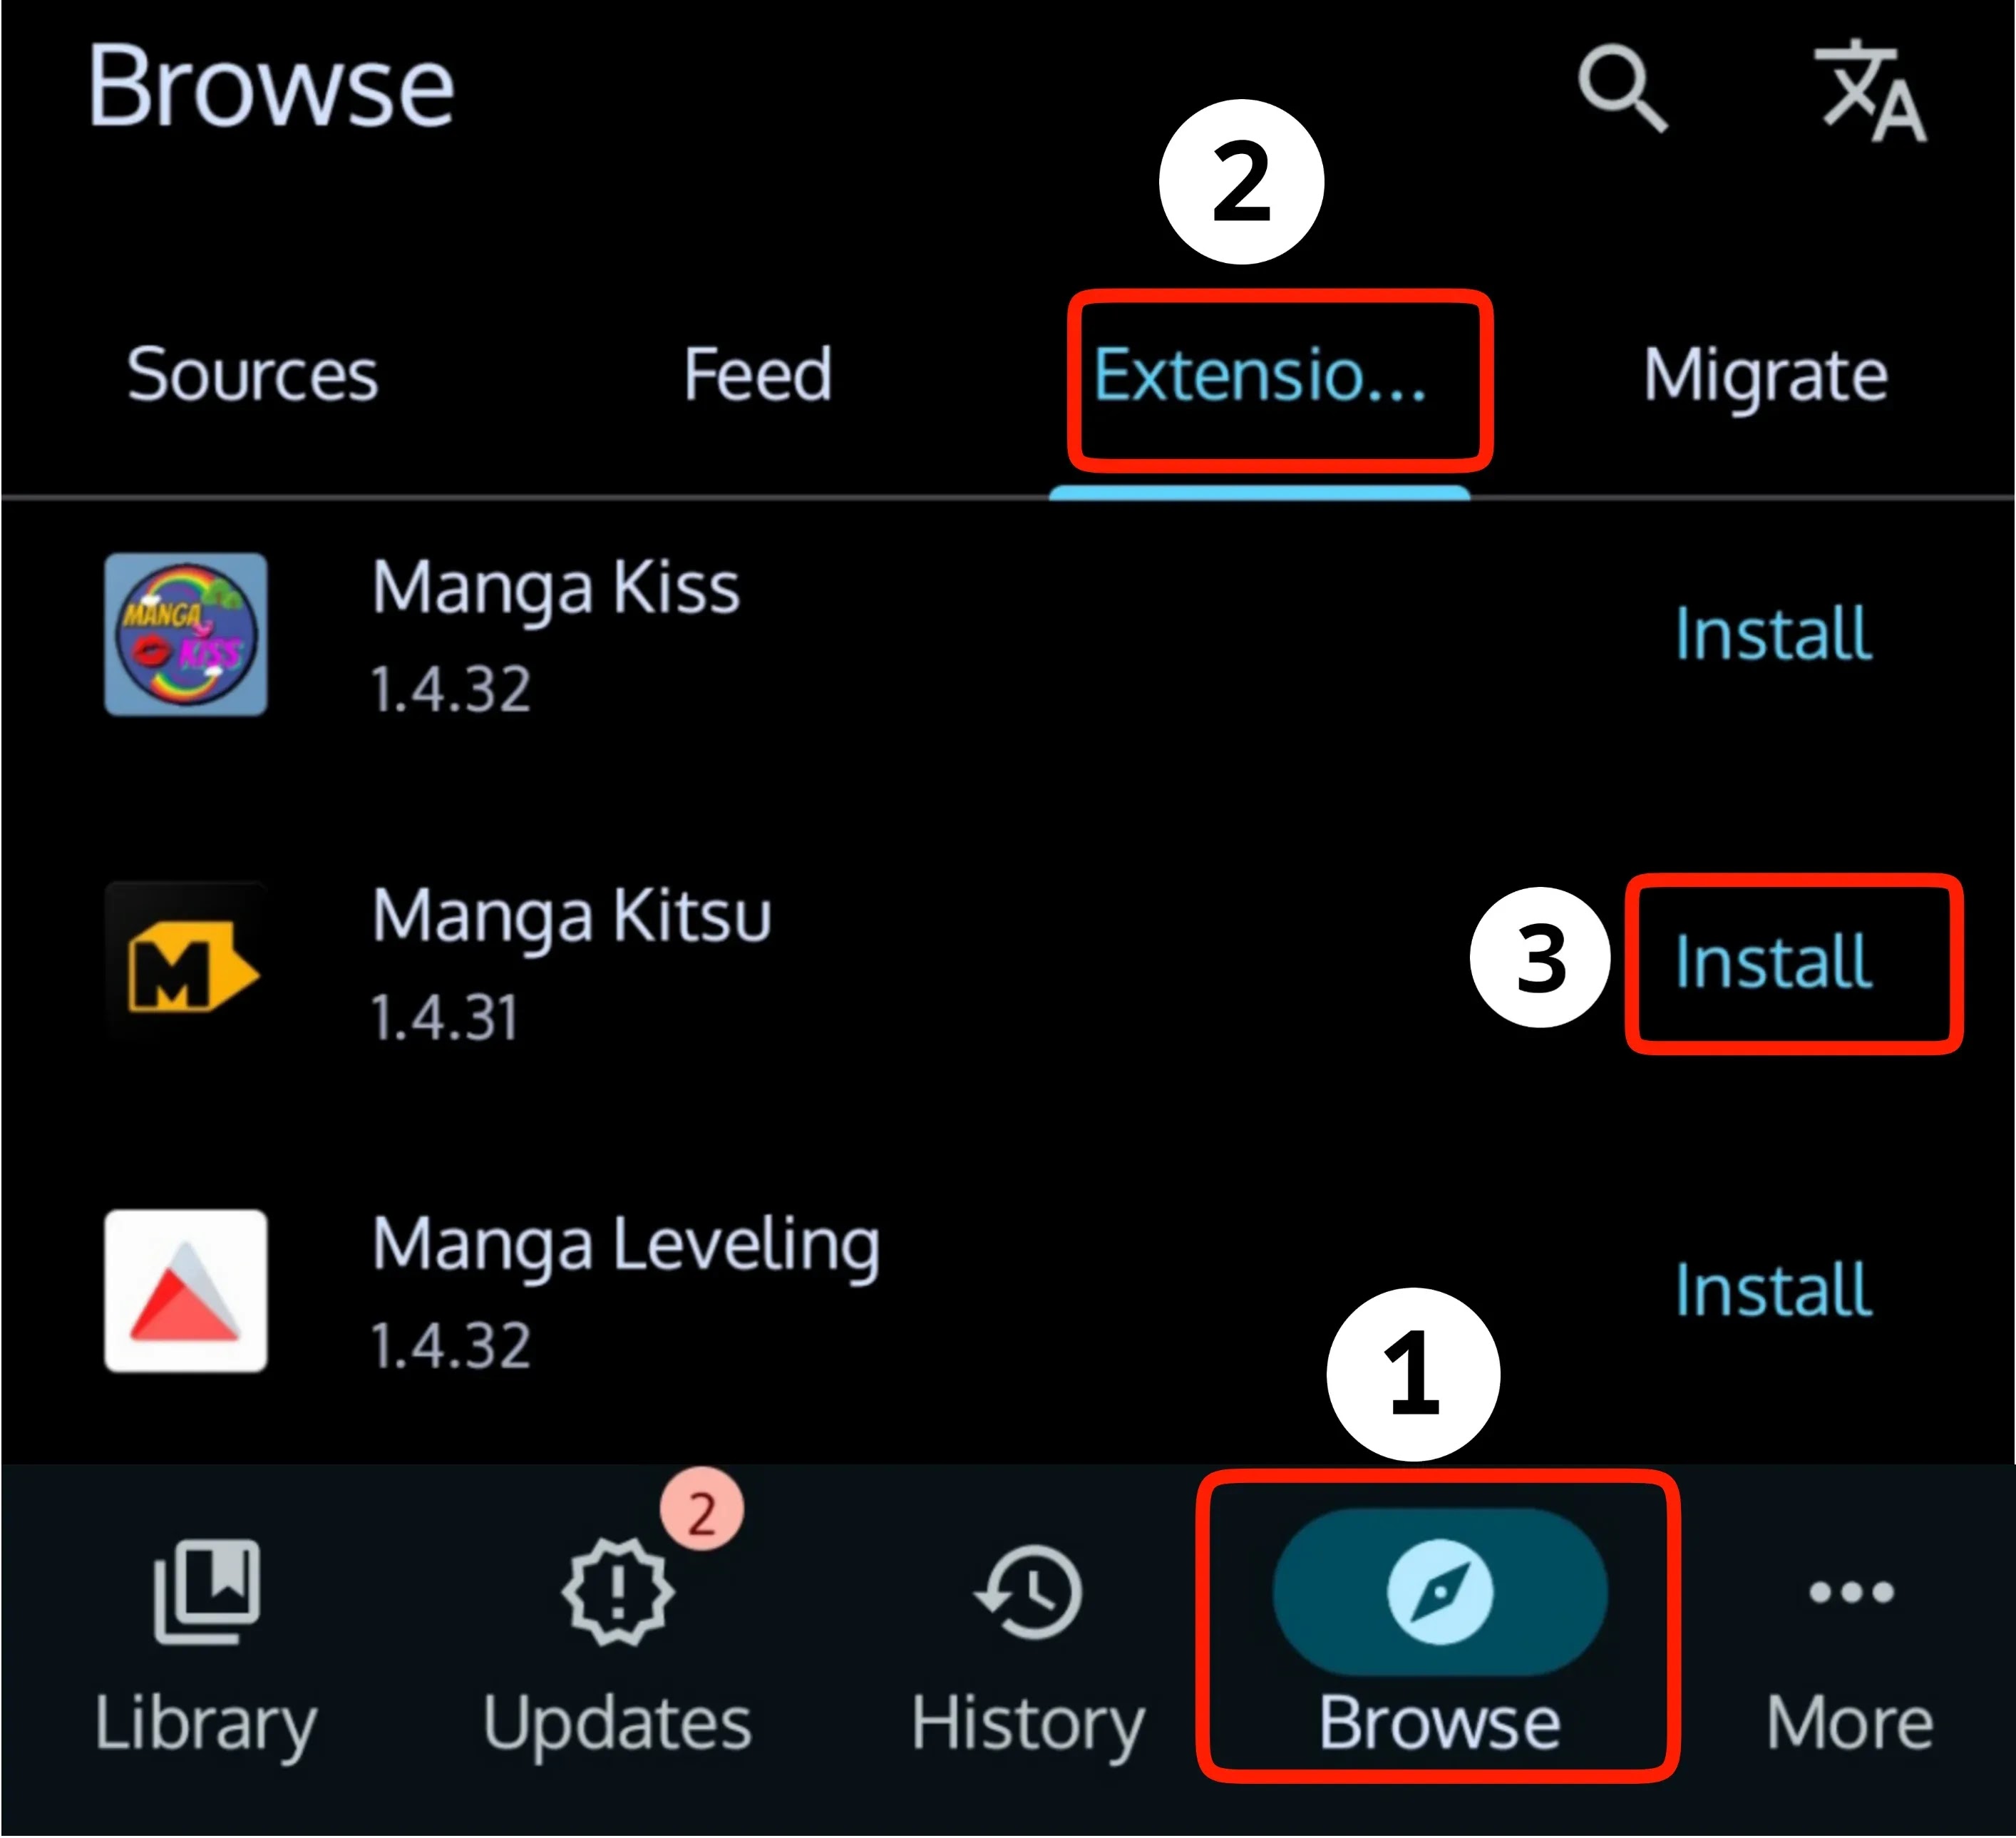Image resolution: width=2016 pixels, height=1838 pixels.
Task: Install the Manga Kiss extension
Action: click(x=1772, y=634)
